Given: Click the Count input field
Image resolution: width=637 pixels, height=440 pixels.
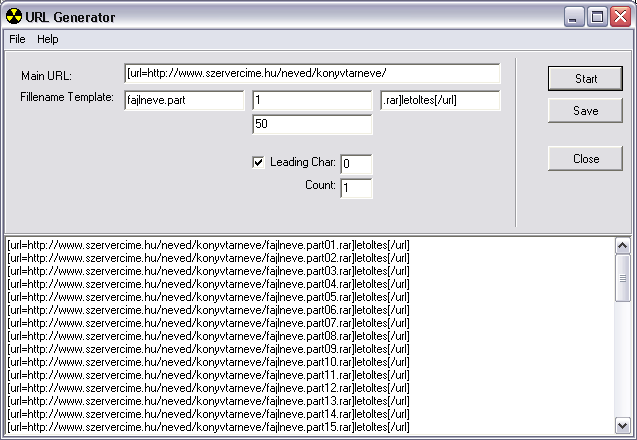Looking at the screenshot, I should click(x=355, y=188).
